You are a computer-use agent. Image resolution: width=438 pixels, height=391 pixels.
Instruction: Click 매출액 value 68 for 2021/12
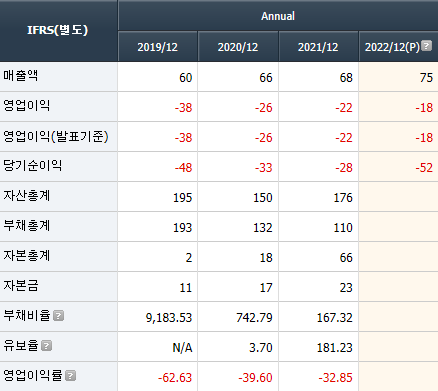pos(346,78)
